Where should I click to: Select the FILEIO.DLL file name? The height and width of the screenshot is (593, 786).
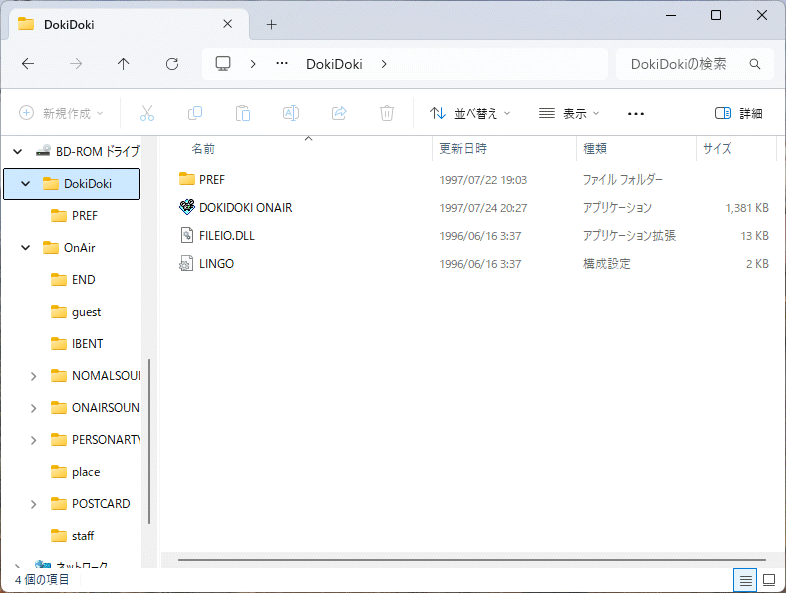(227, 236)
